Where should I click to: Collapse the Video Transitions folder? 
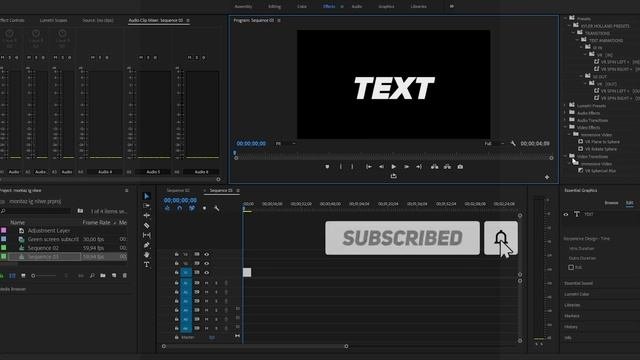566,156
